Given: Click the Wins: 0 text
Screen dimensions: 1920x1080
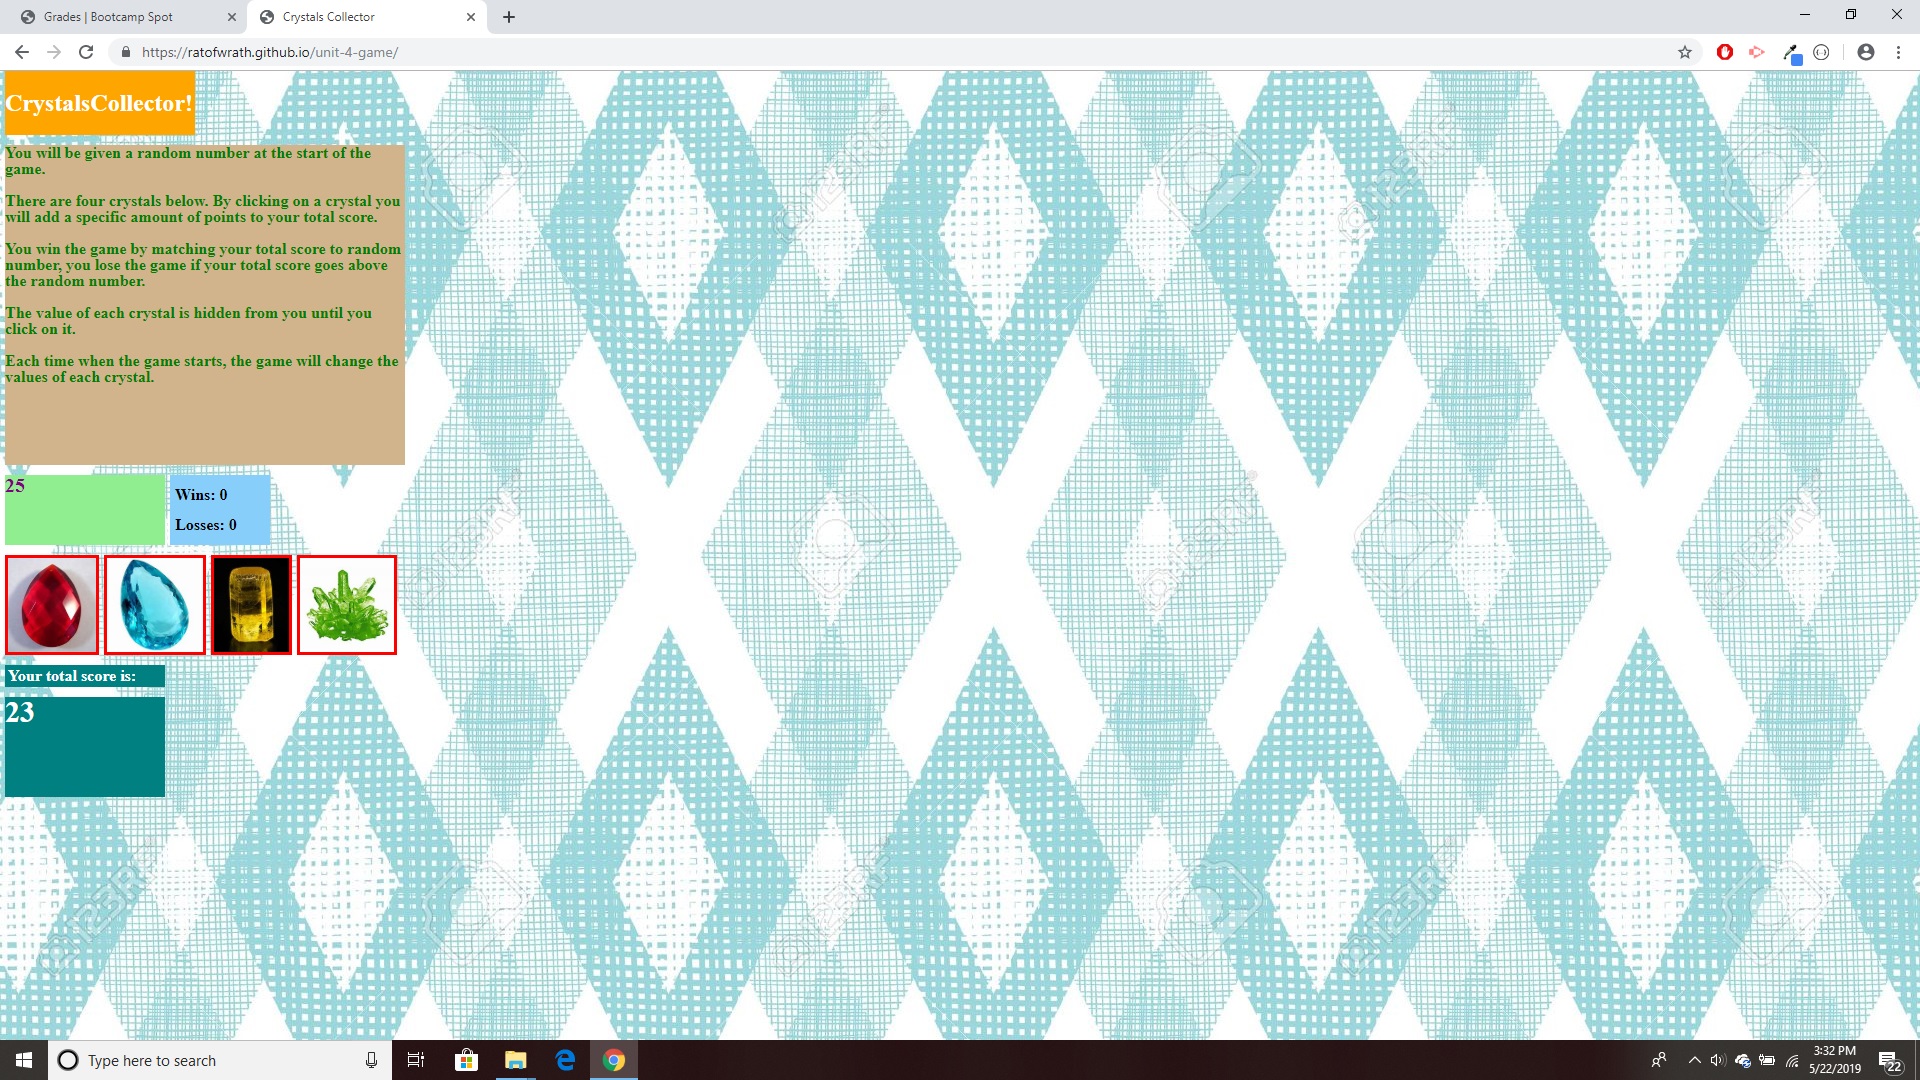Looking at the screenshot, I should tap(201, 495).
